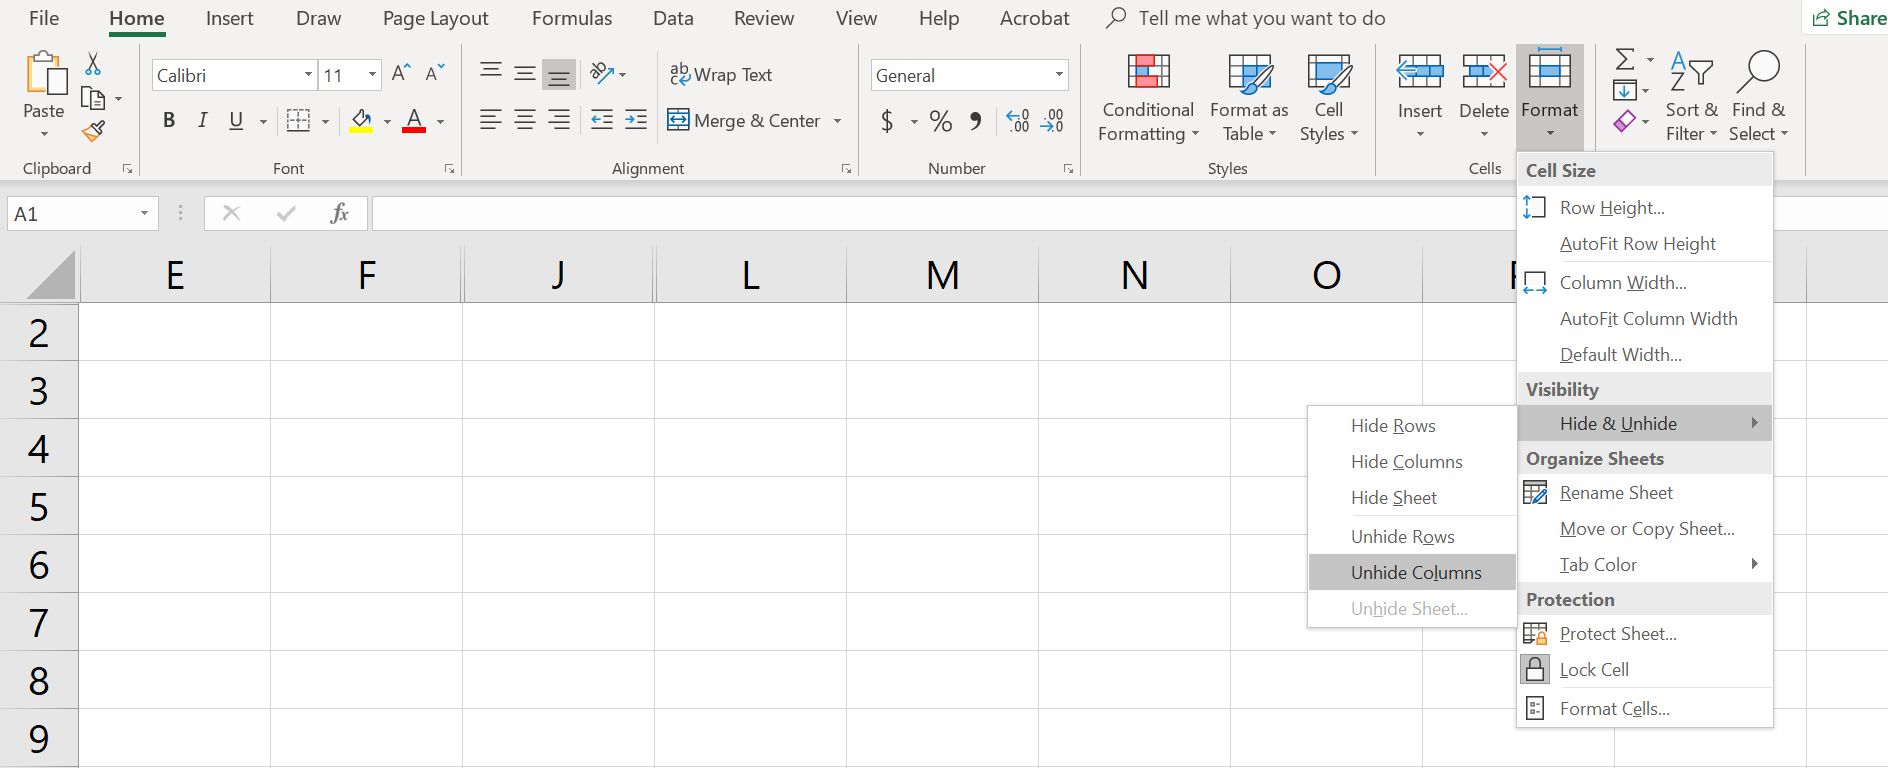Click Find & Select button

1758,98
